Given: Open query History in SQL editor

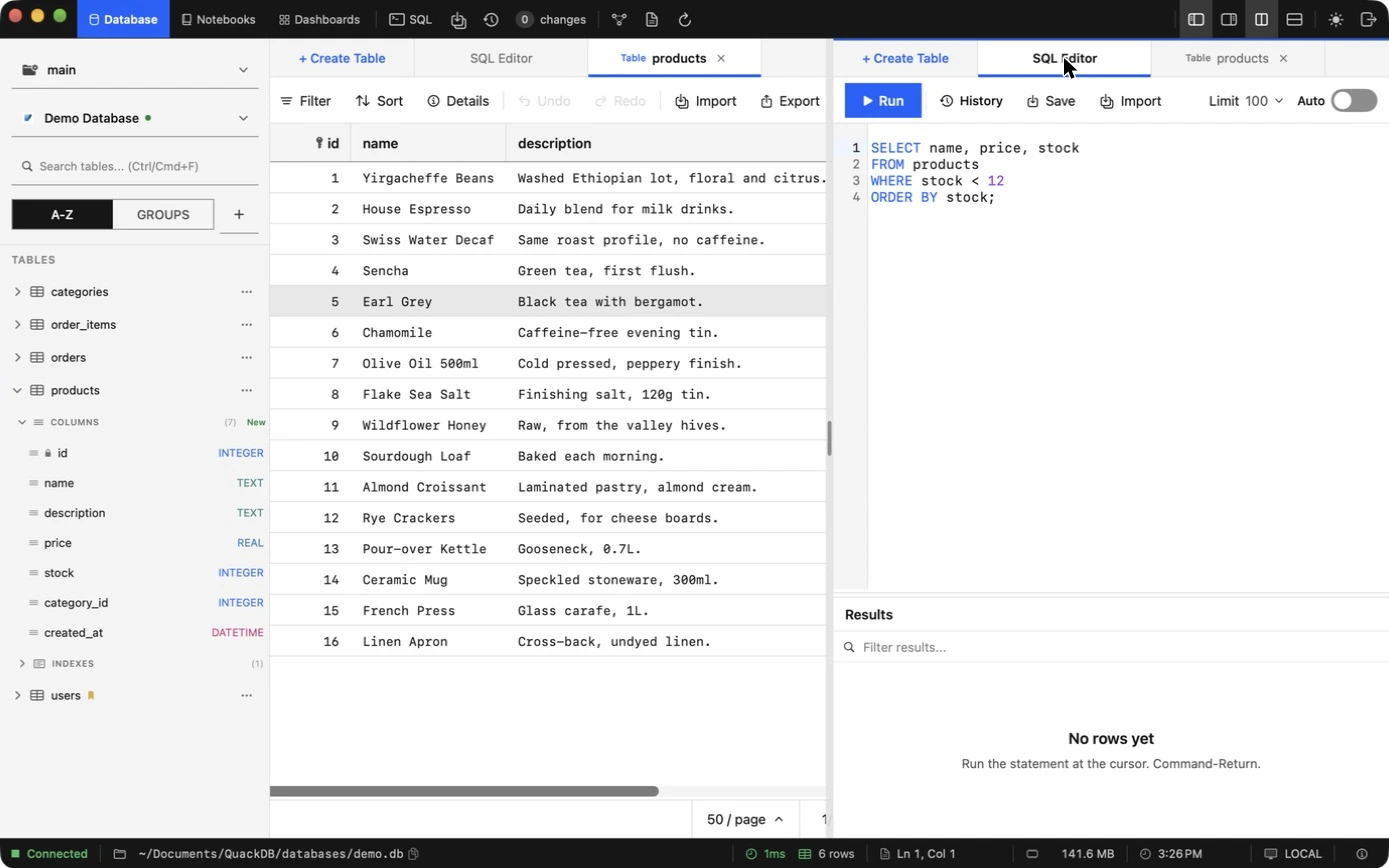Looking at the screenshot, I should [x=971, y=101].
